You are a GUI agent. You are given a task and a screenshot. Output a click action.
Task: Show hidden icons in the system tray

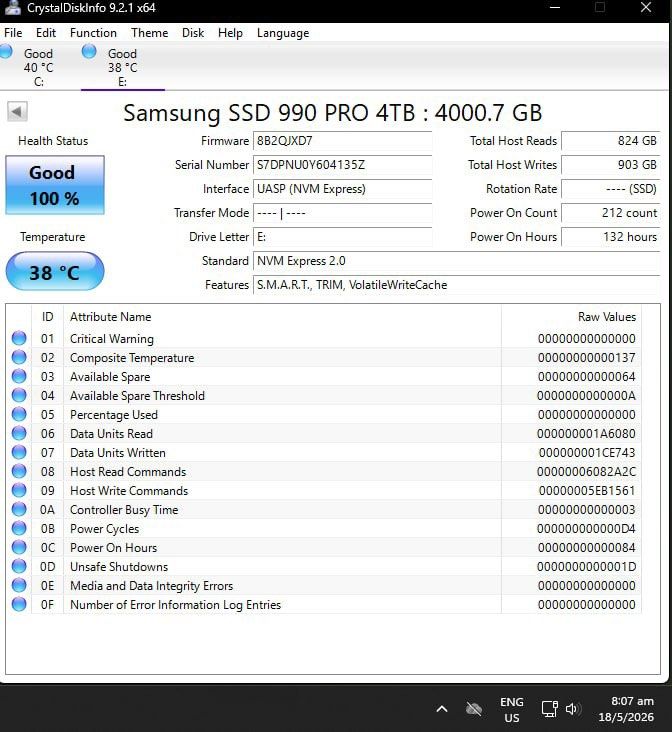pos(442,709)
